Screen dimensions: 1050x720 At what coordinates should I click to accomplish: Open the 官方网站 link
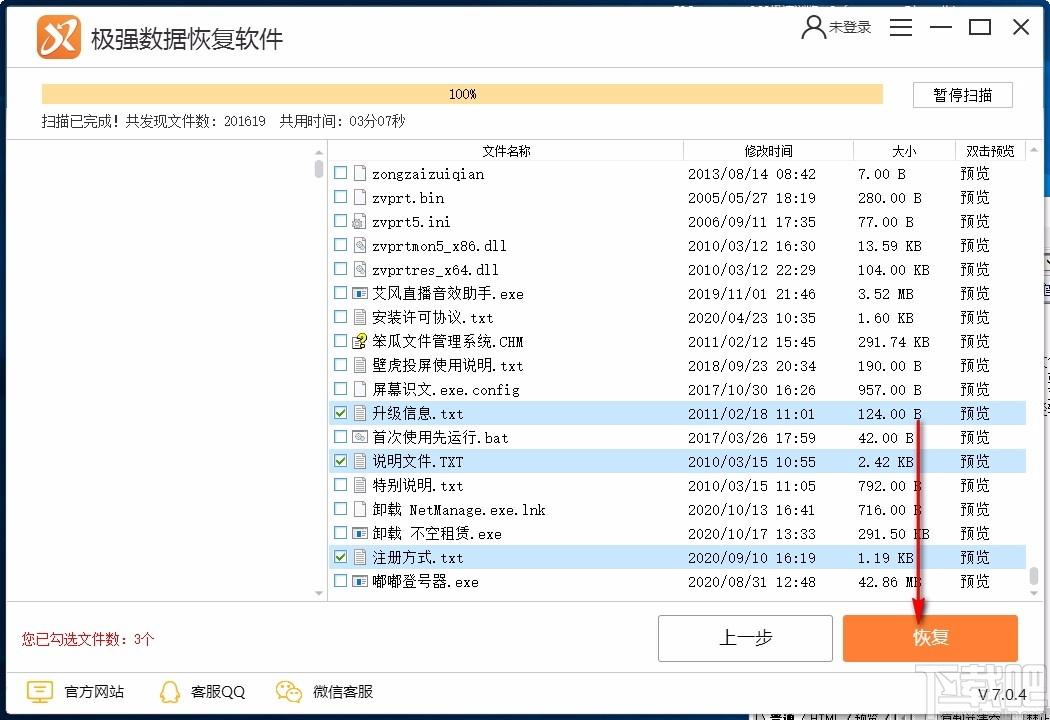[94, 692]
